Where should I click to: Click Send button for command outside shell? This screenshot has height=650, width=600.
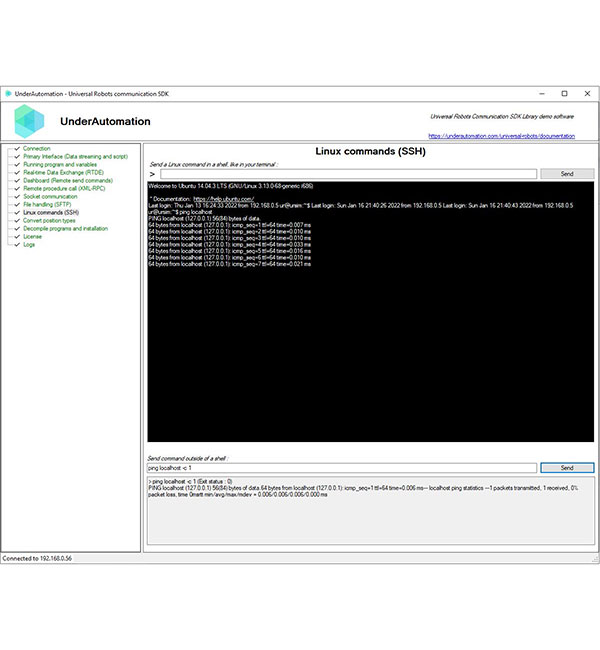pyautogui.click(x=567, y=468)
